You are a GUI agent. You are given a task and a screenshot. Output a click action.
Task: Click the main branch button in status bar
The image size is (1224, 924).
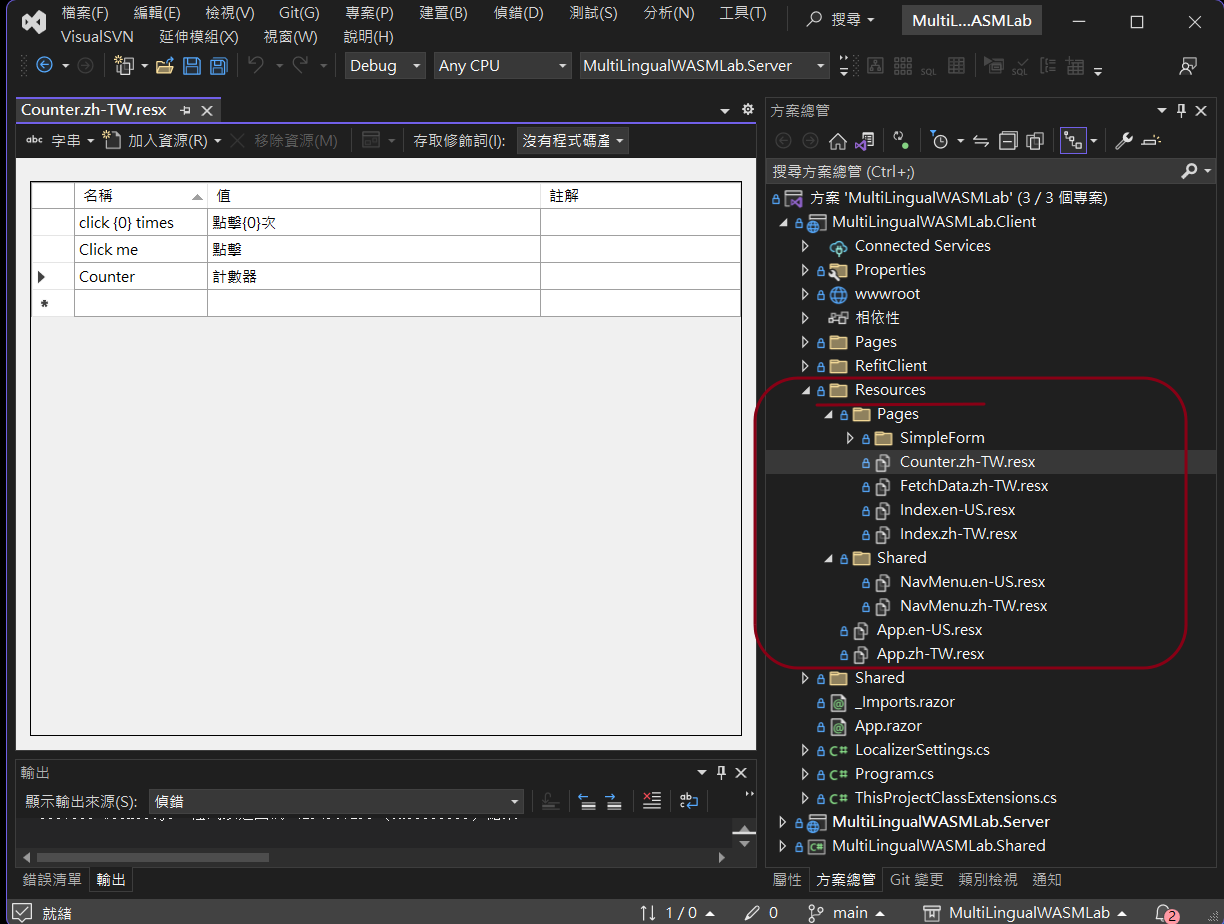pos(850,912)
